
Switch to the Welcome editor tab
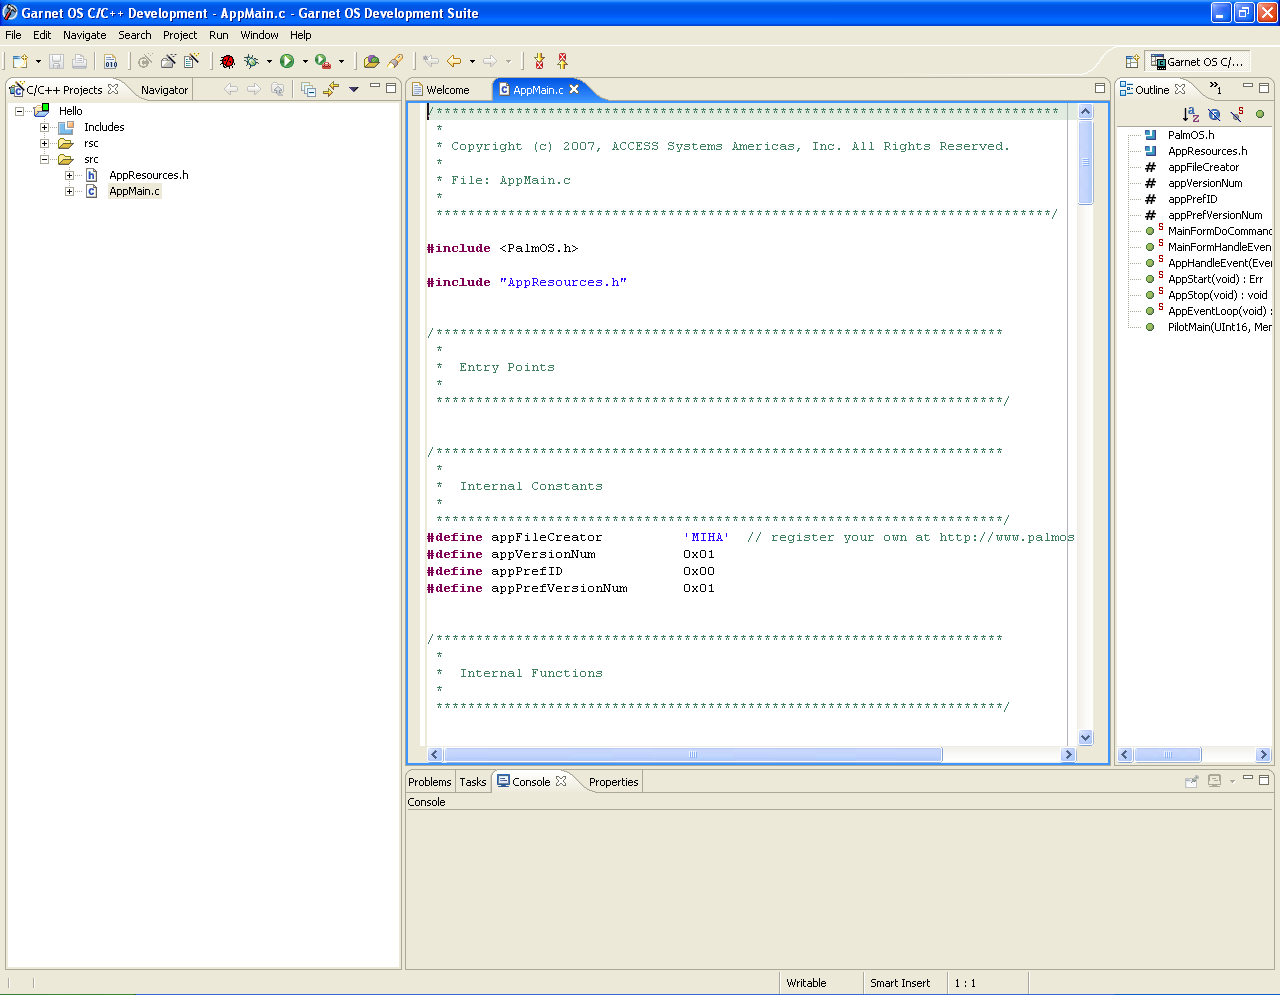coord(448,90)
